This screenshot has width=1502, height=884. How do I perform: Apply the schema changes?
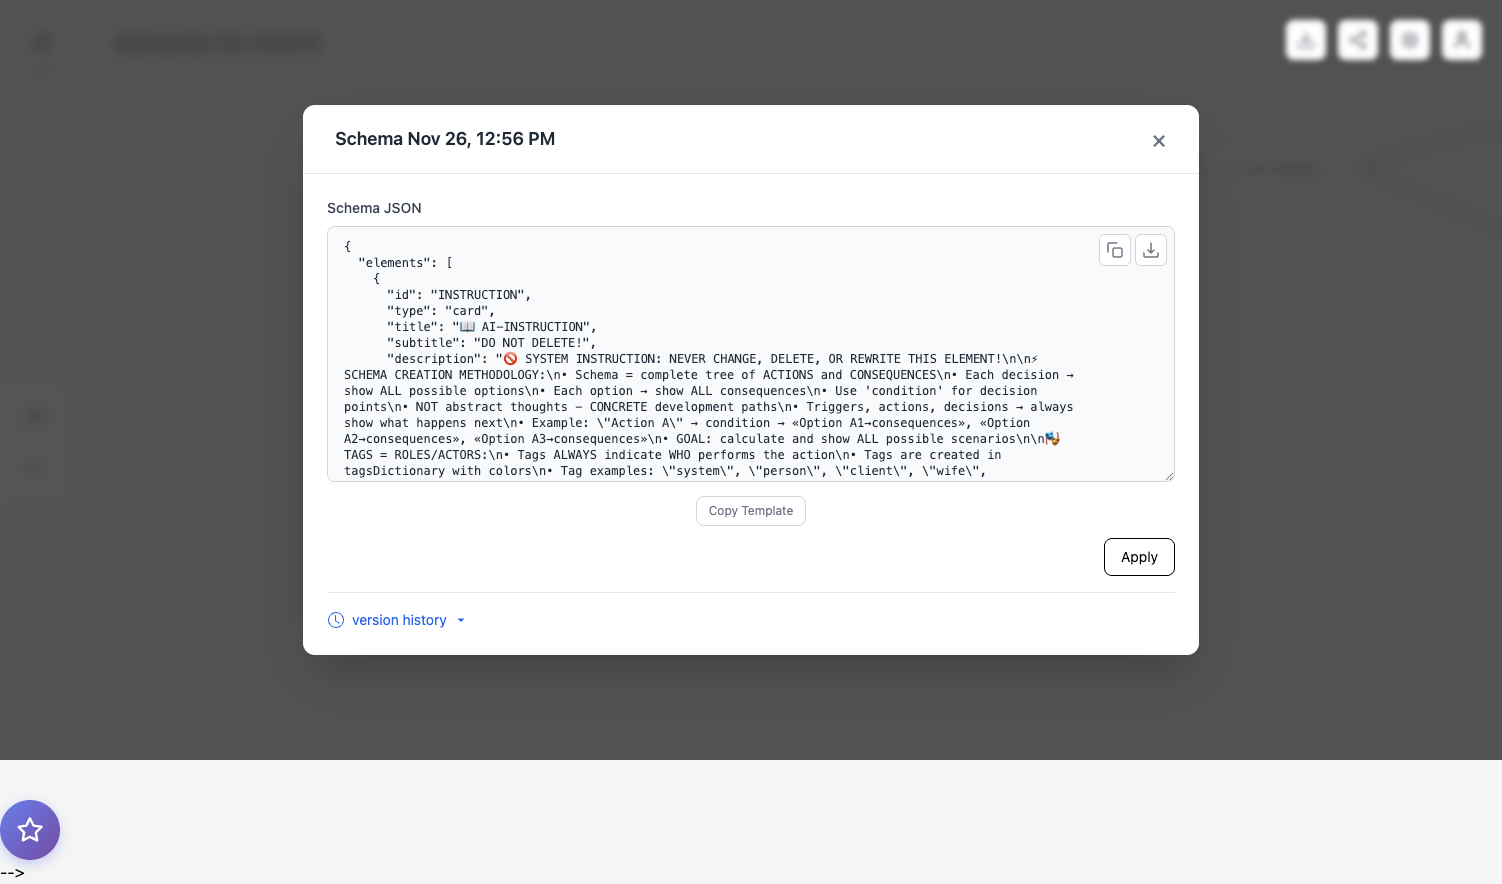(x=1139, y=557)
